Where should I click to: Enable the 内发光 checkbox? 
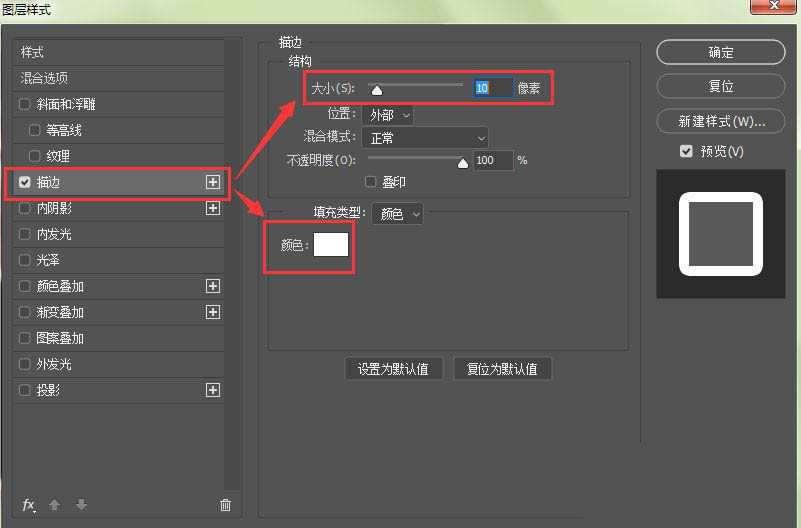point(24,234)
